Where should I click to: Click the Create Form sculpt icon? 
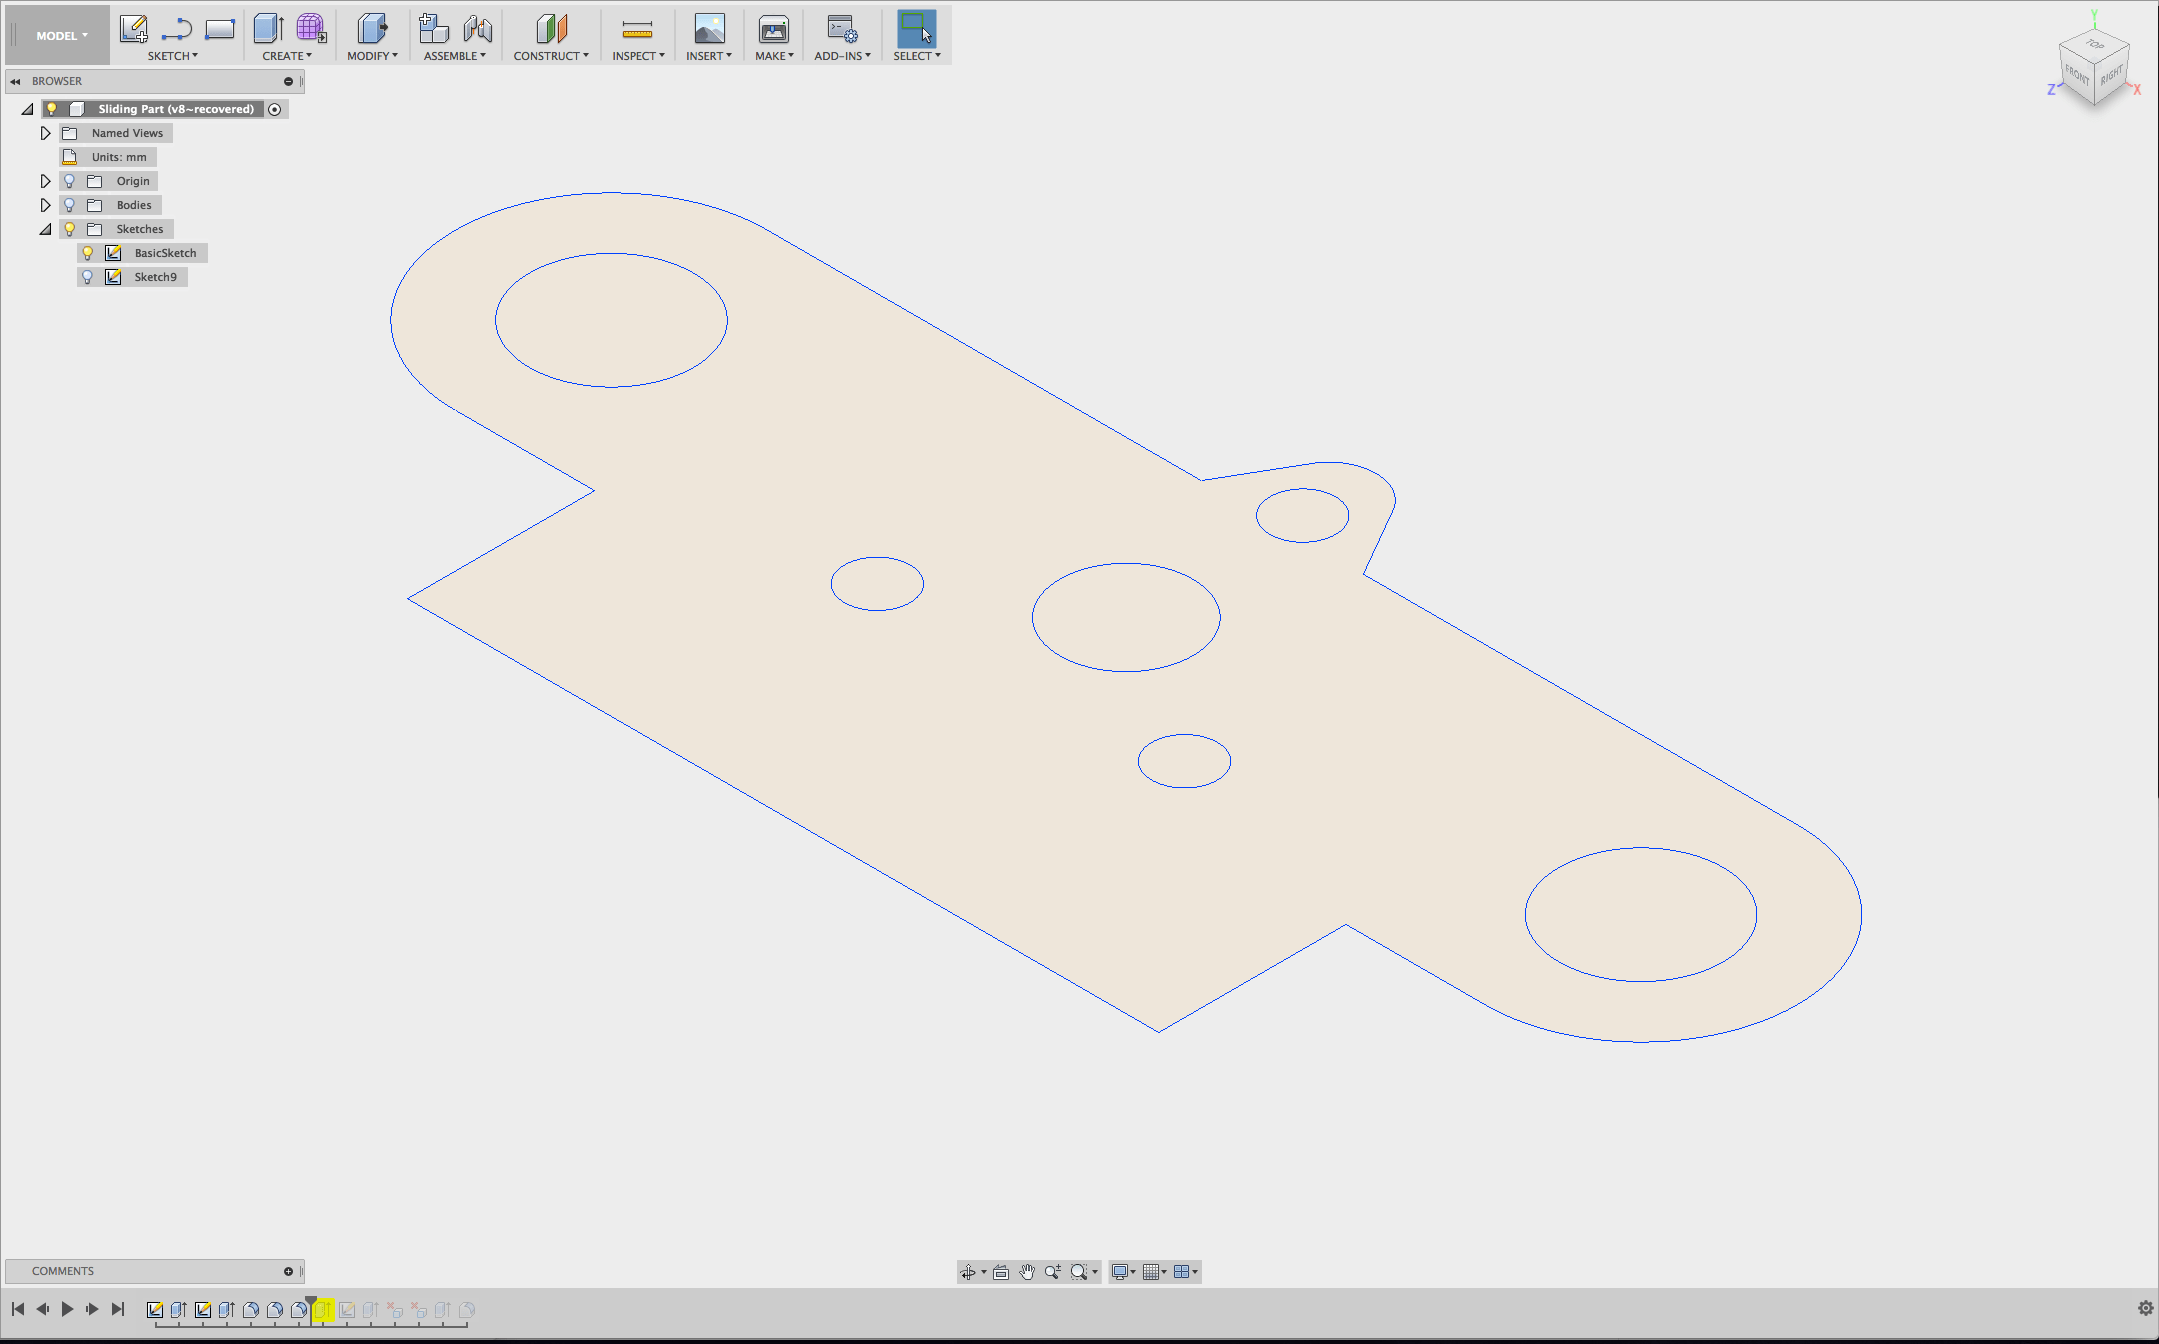pyautogui.click(x=311, y=29)
